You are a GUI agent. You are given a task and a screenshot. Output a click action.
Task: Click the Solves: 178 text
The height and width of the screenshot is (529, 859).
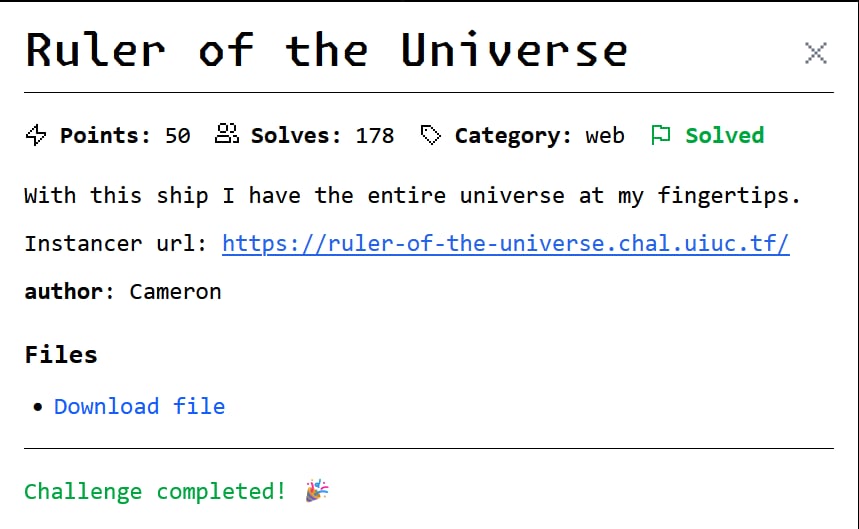[322, 135]
